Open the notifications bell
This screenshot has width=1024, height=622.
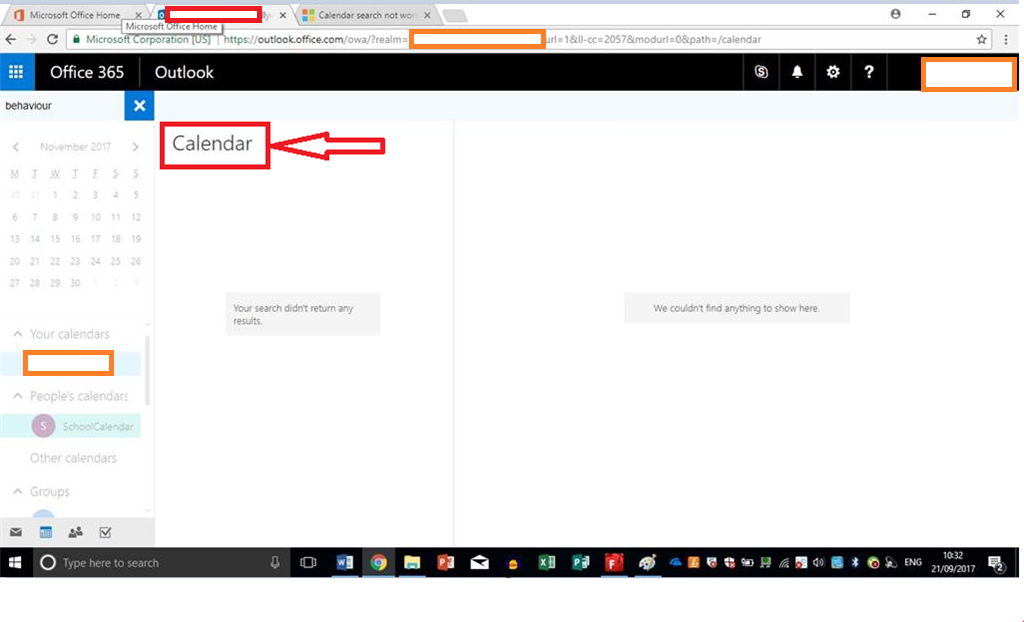[797, 72]
